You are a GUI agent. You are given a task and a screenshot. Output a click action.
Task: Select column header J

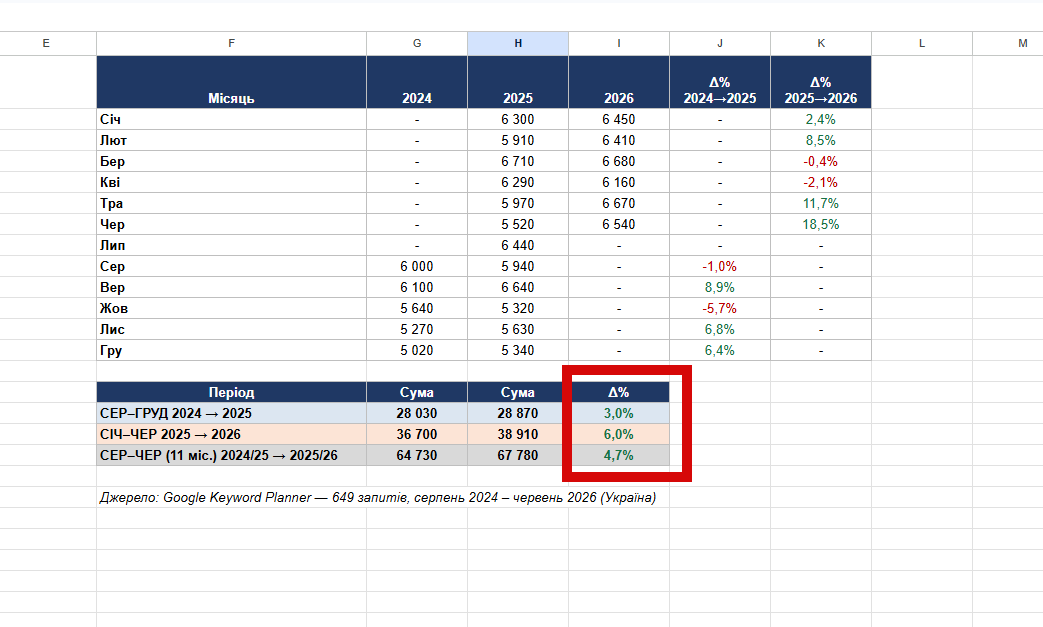pyautogui.click(x=720, y=43)
